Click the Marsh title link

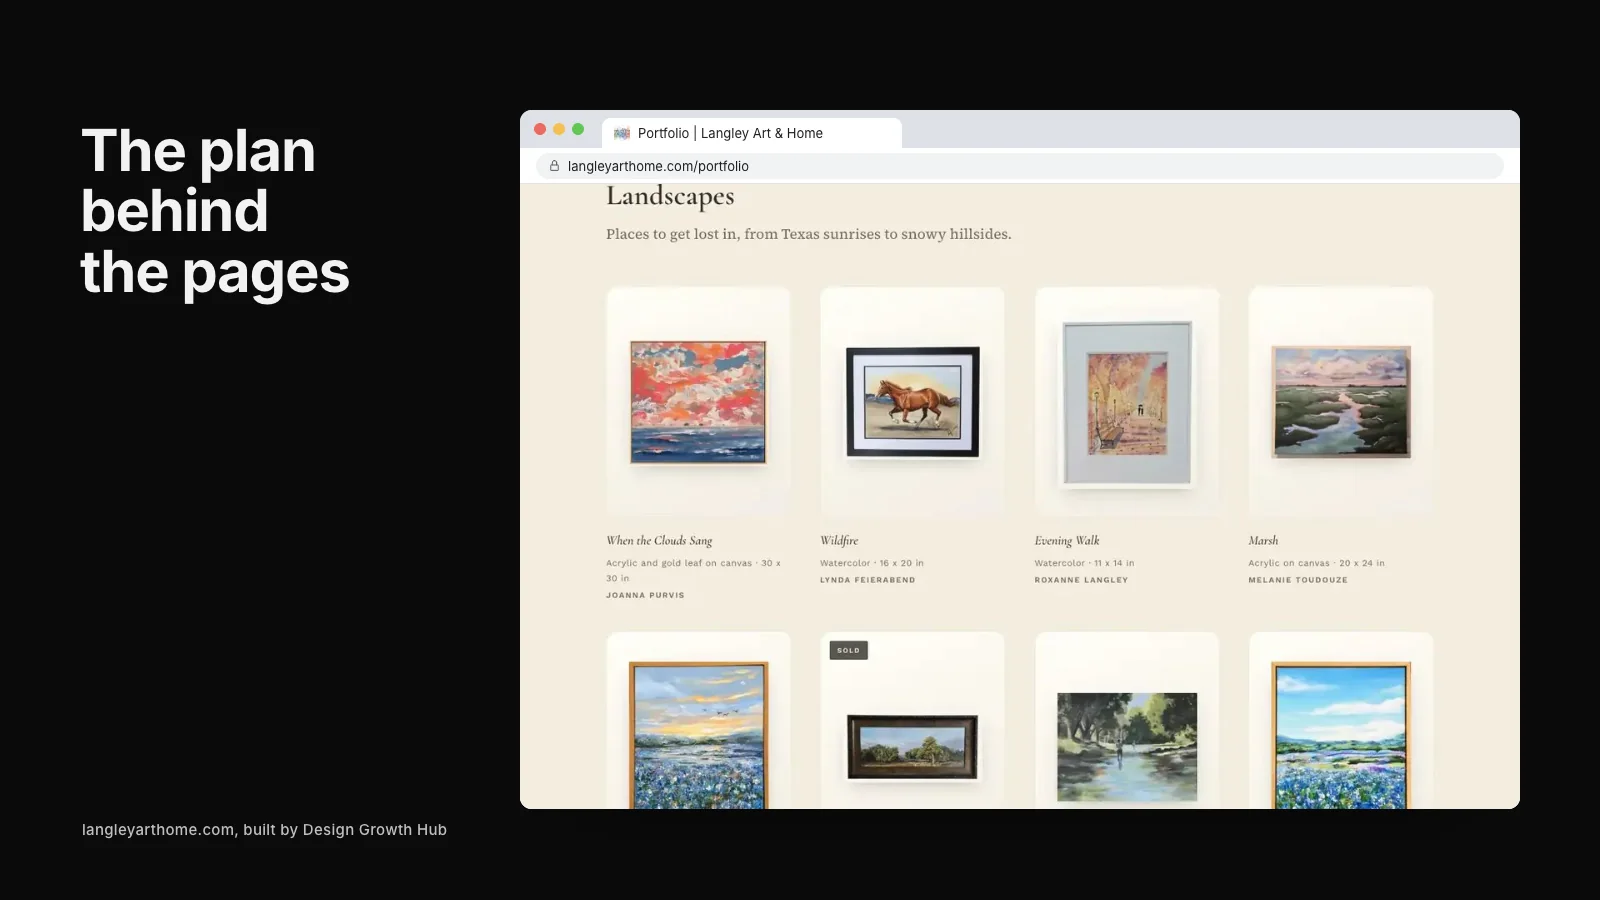point(1263,541)
